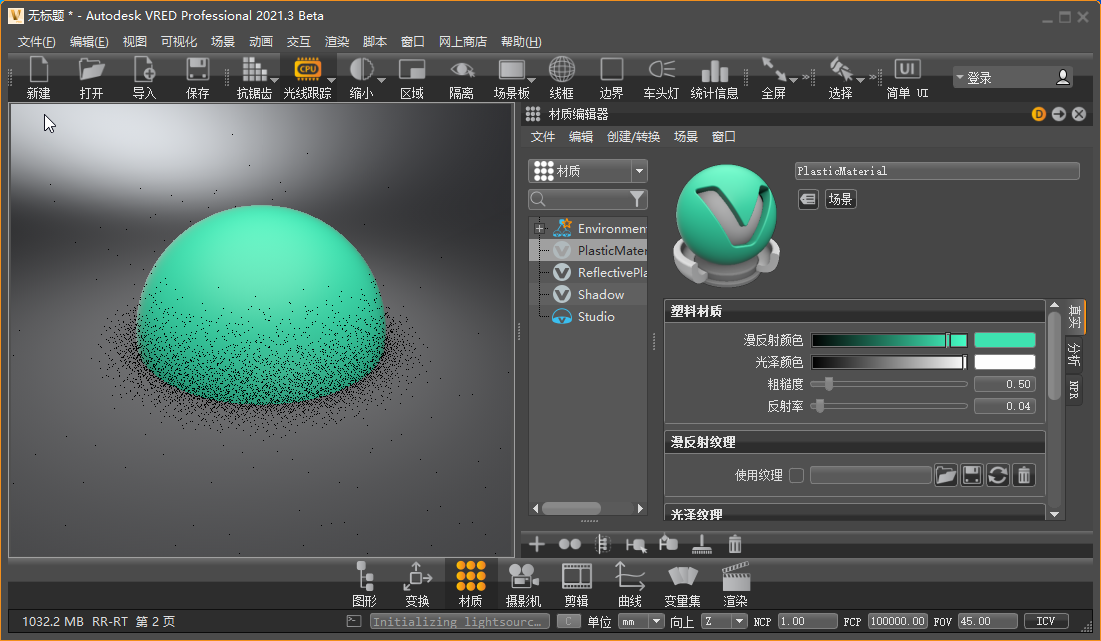The height and width of the screenshot is (641, 1101).
Task: Expand the Environments tree node
Action: pos(539,228)
